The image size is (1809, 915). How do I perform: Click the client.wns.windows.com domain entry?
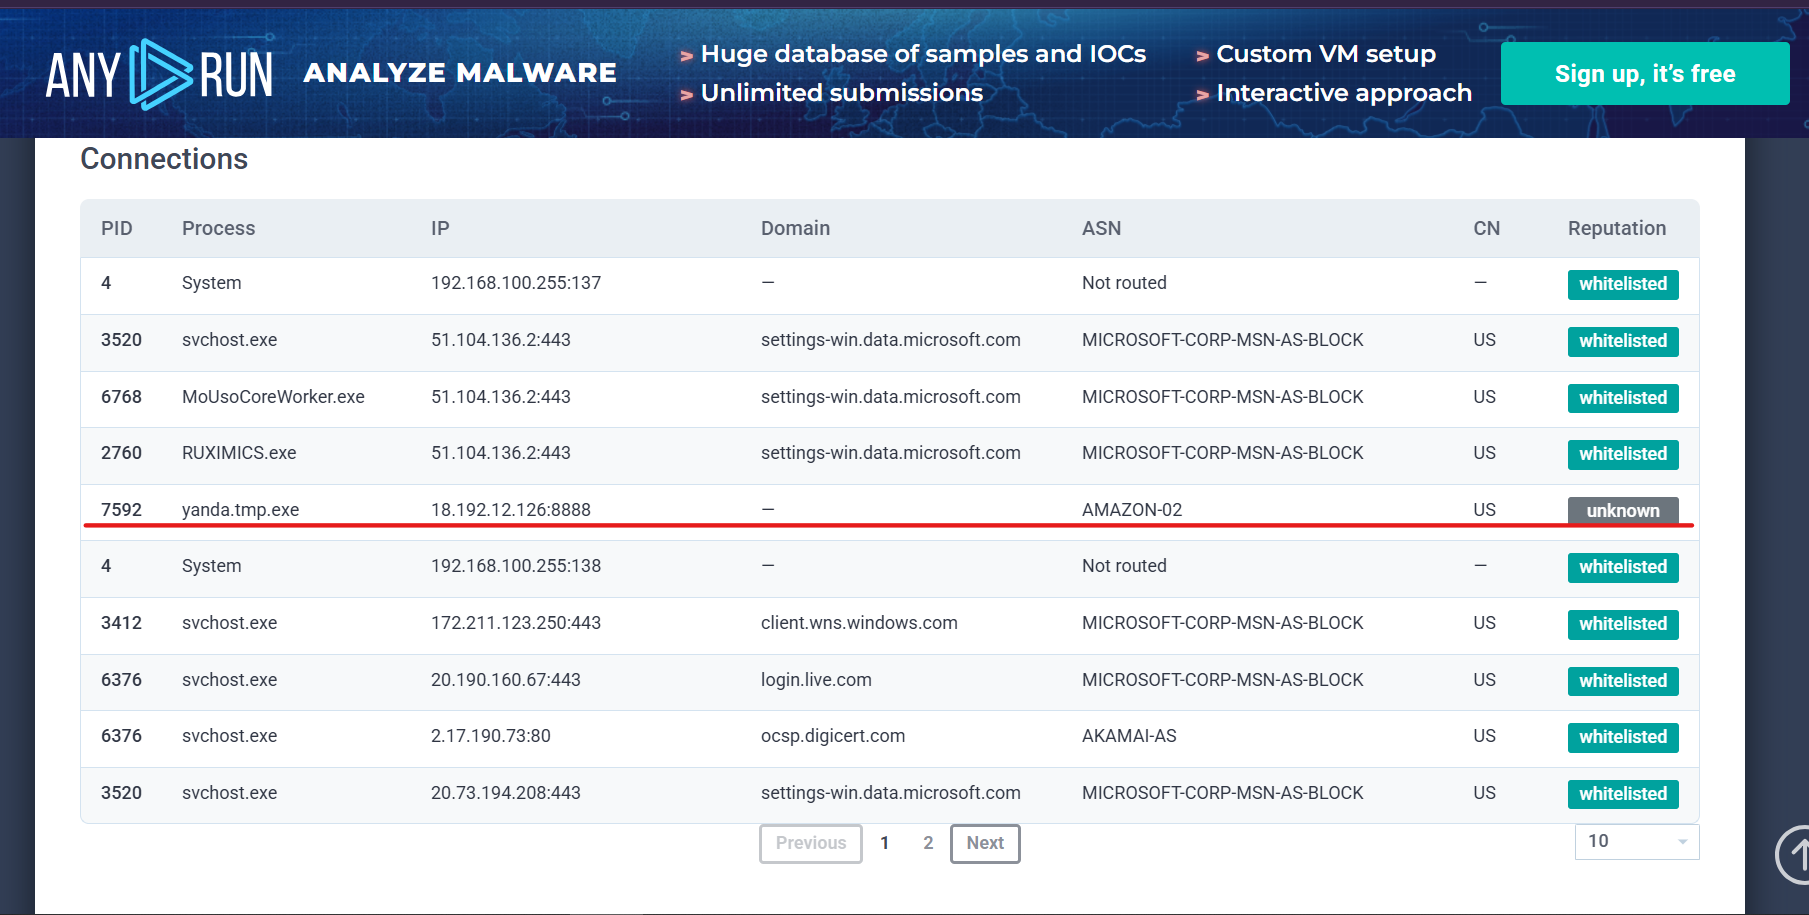pos(859,623)
